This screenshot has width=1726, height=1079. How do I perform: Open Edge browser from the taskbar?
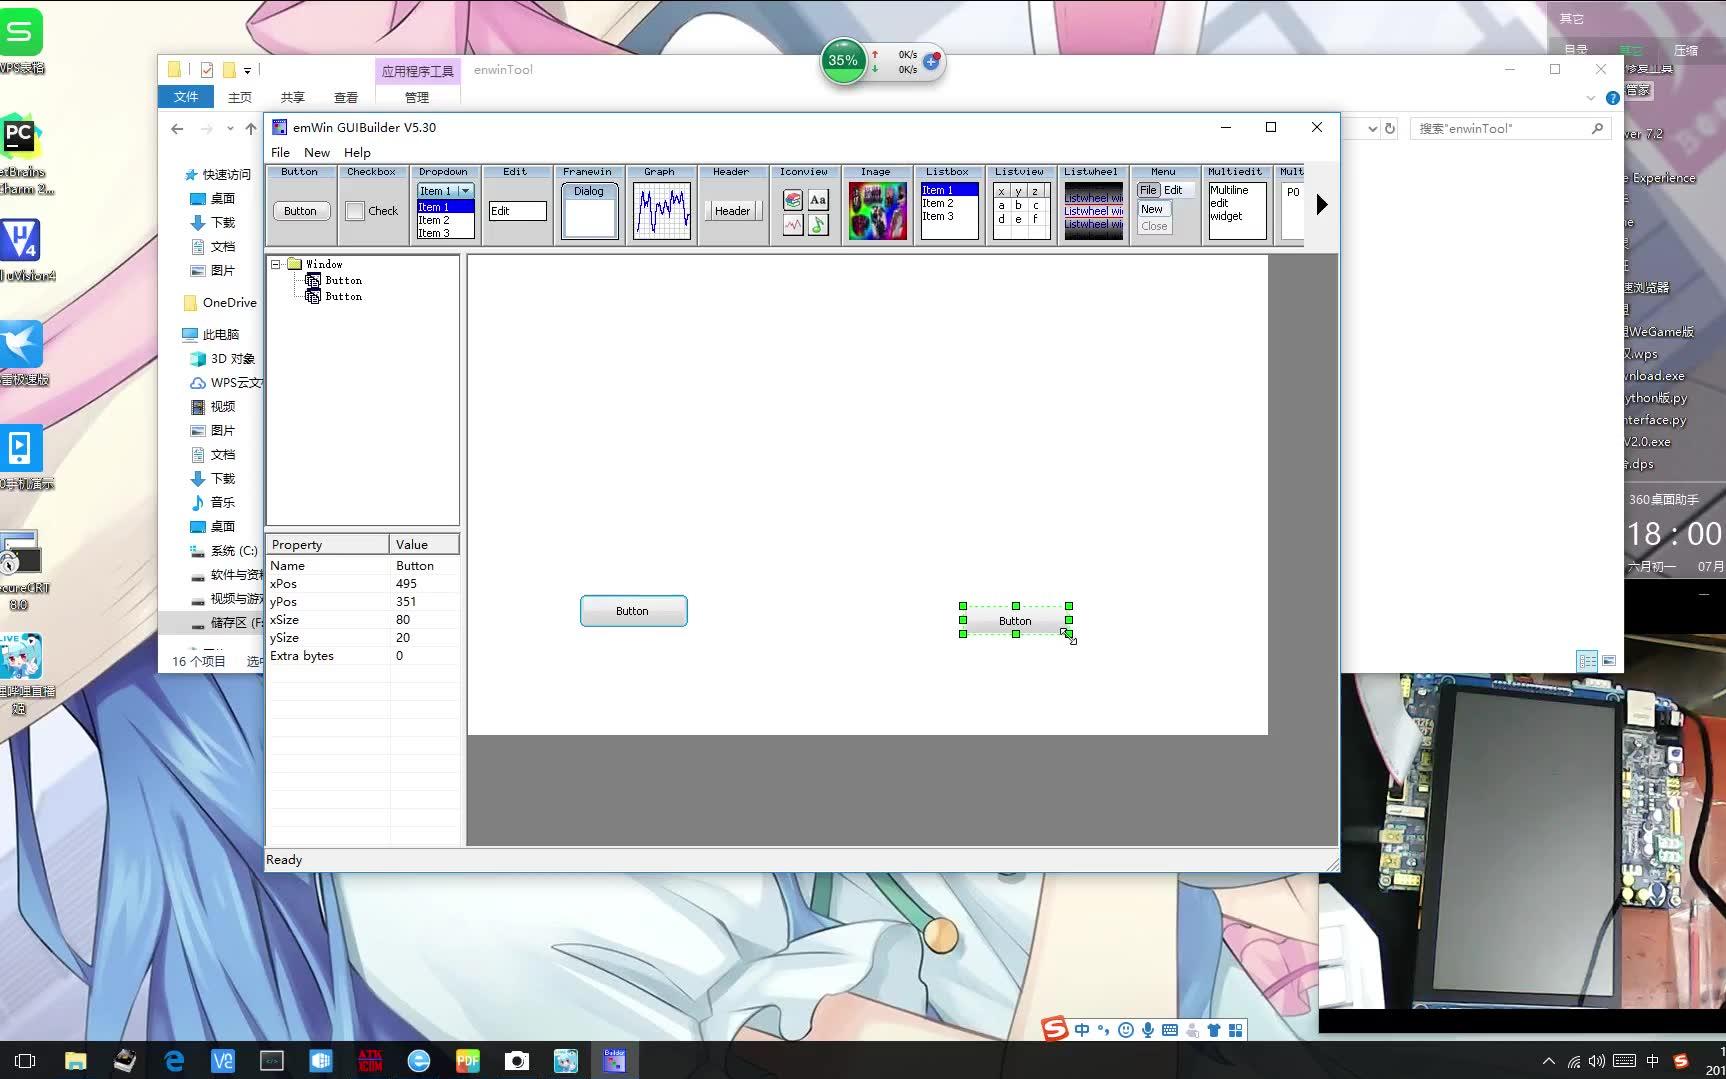(174, 1061)
